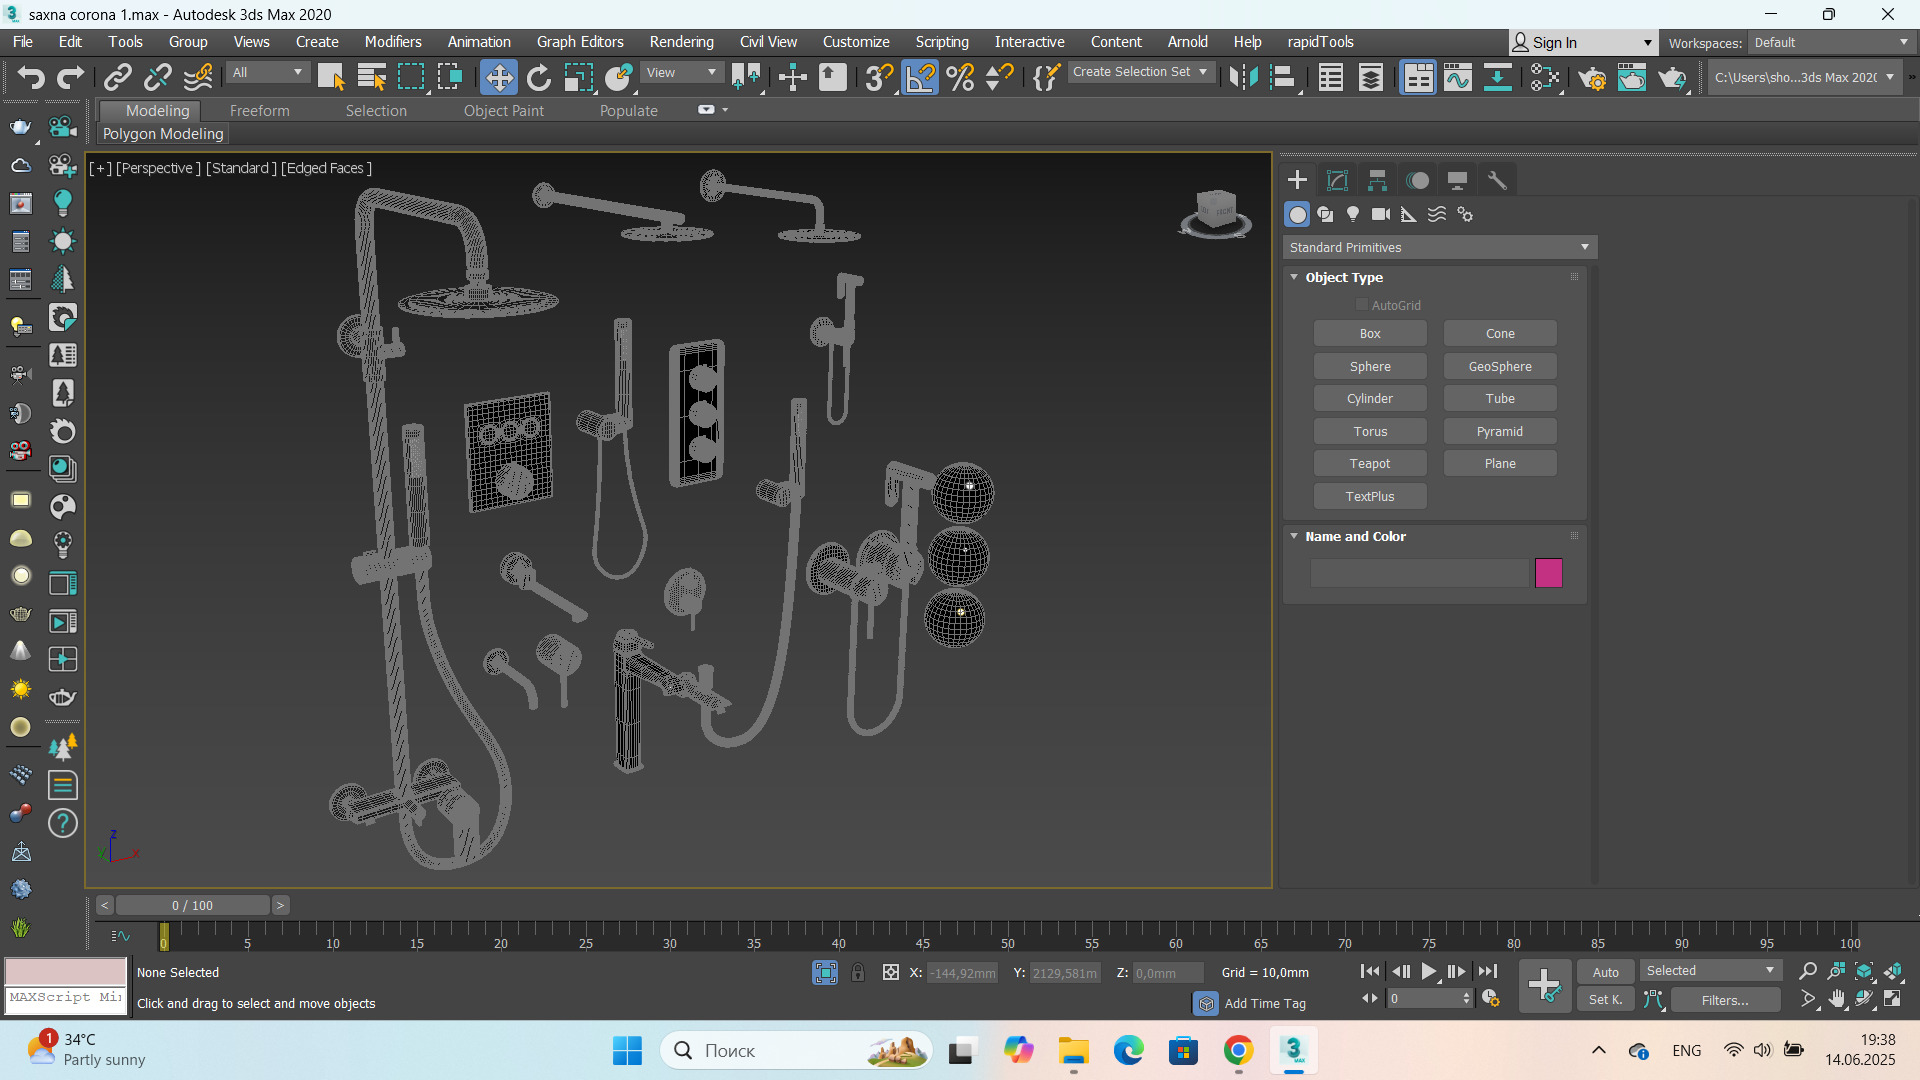Toggle Angle Snap
The width and height of the screenshot is (1920, 1080).
click(920, 77)
